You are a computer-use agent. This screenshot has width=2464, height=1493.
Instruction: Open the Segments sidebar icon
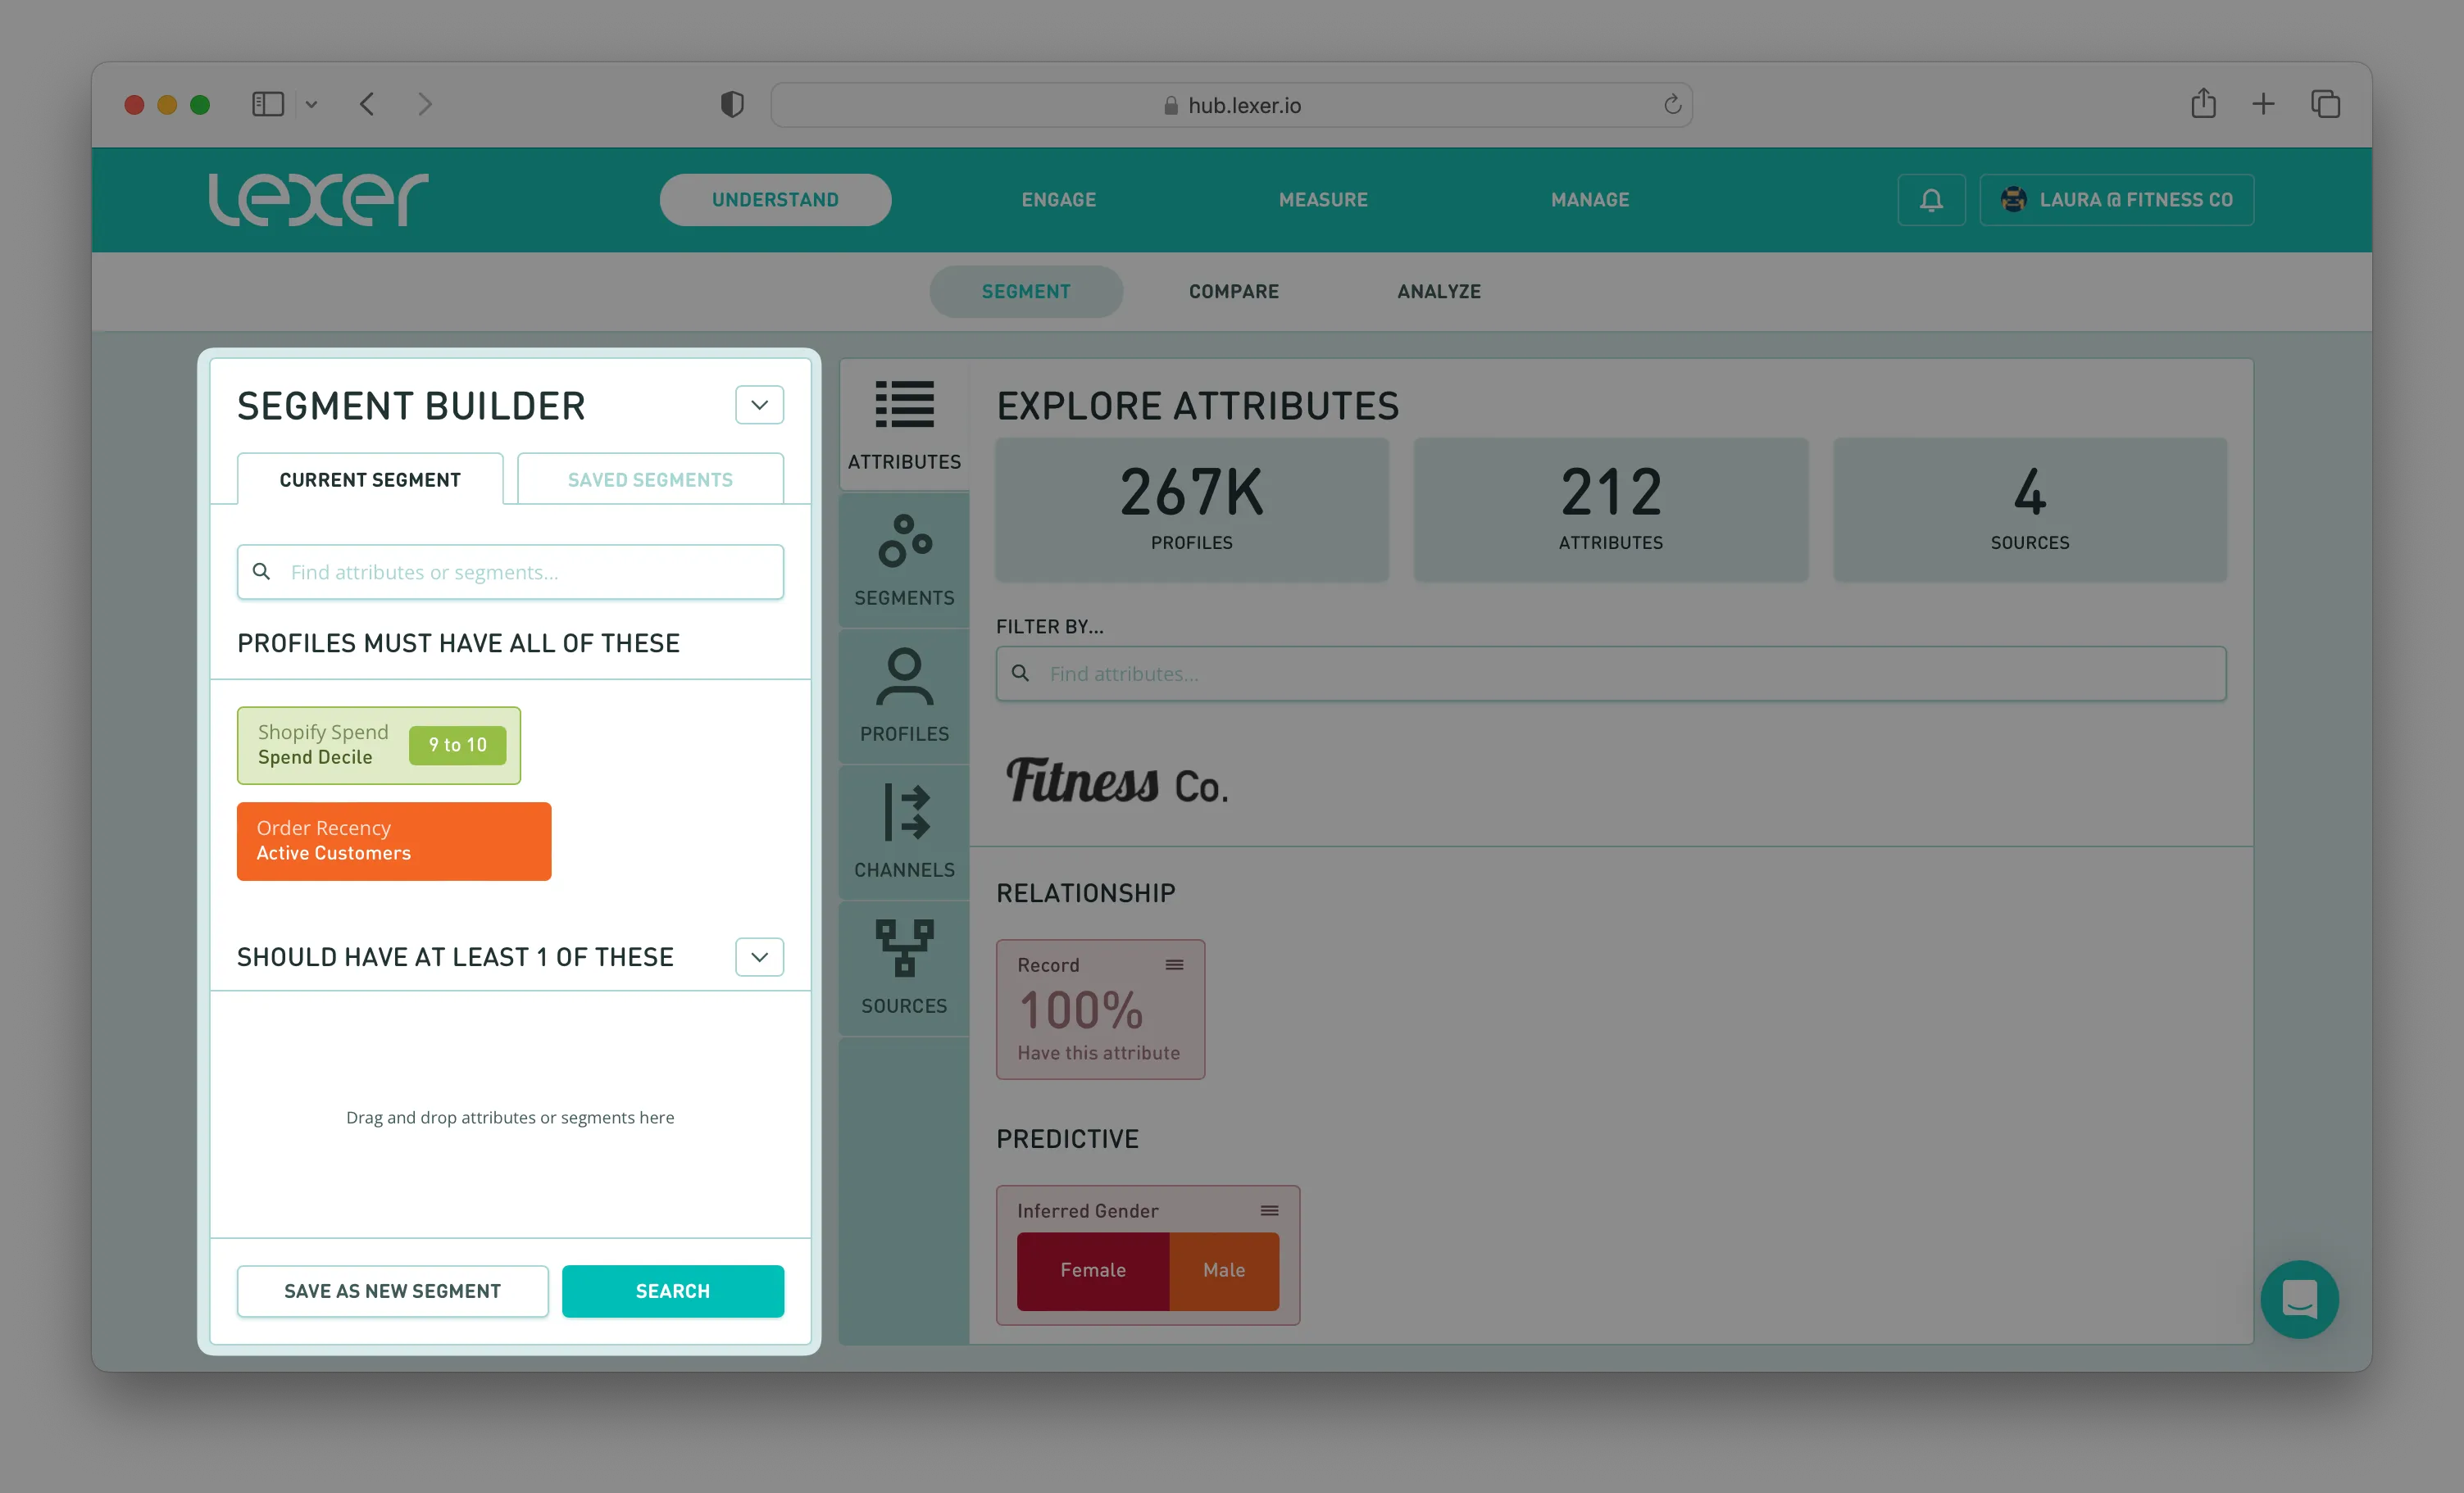point(904,541)
